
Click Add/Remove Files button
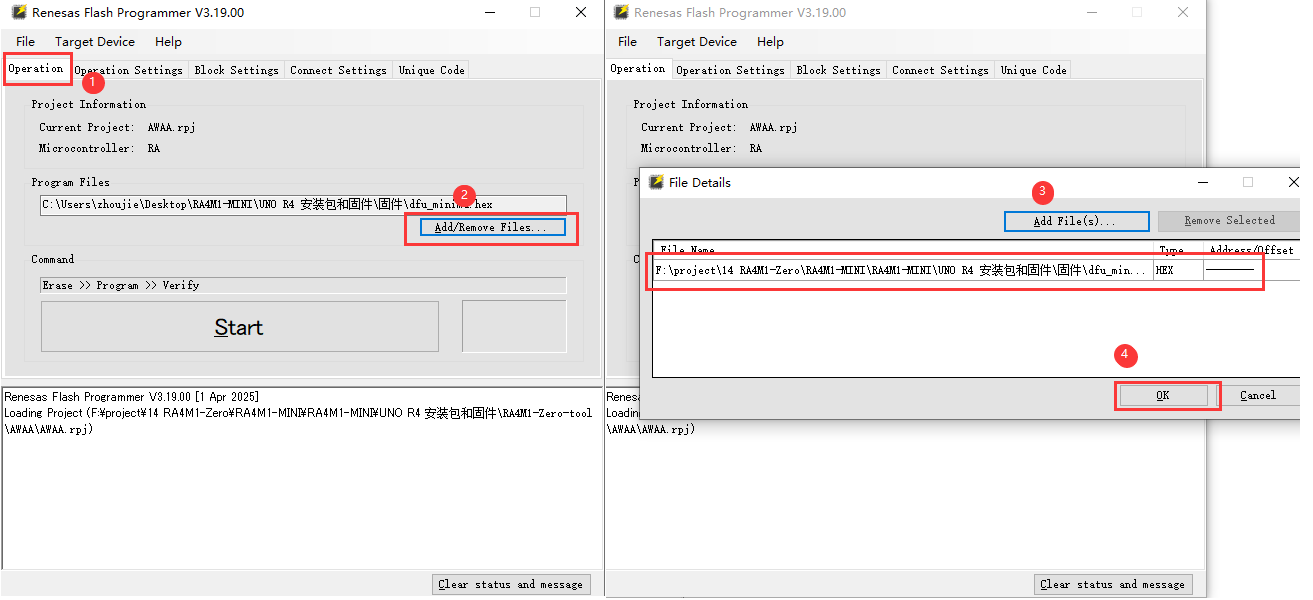491,228
